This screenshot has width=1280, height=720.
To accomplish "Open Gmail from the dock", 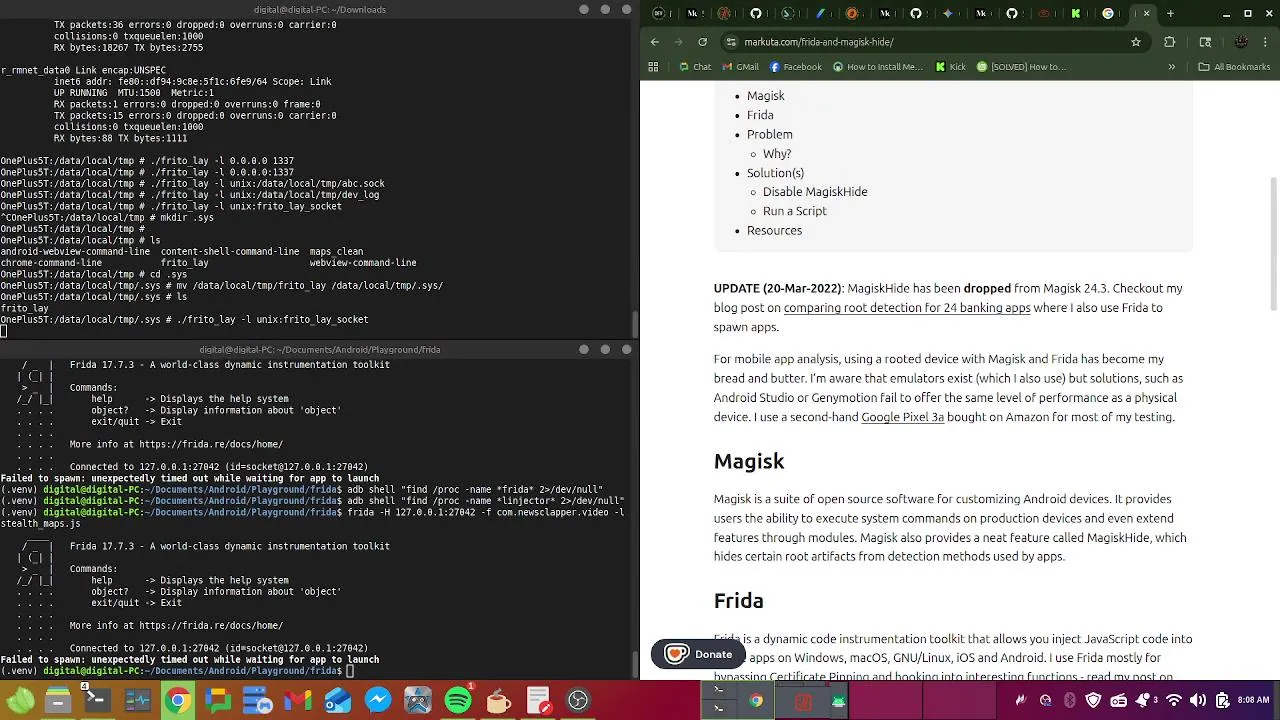I will pyautogui.click(x=298, y=700).
